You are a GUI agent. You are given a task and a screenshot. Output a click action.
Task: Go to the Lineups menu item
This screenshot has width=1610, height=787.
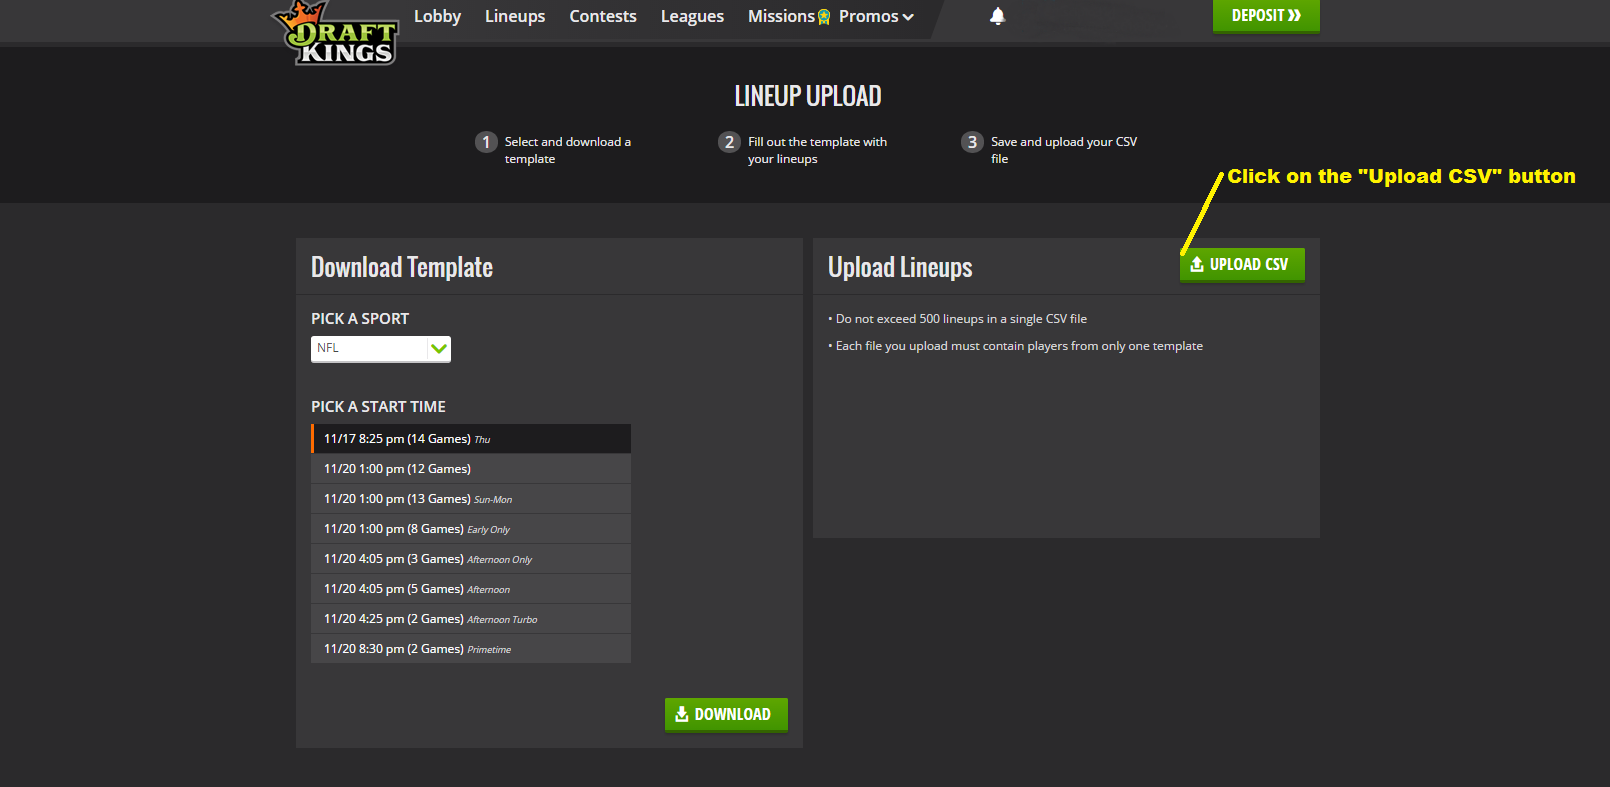pos(515,16)
